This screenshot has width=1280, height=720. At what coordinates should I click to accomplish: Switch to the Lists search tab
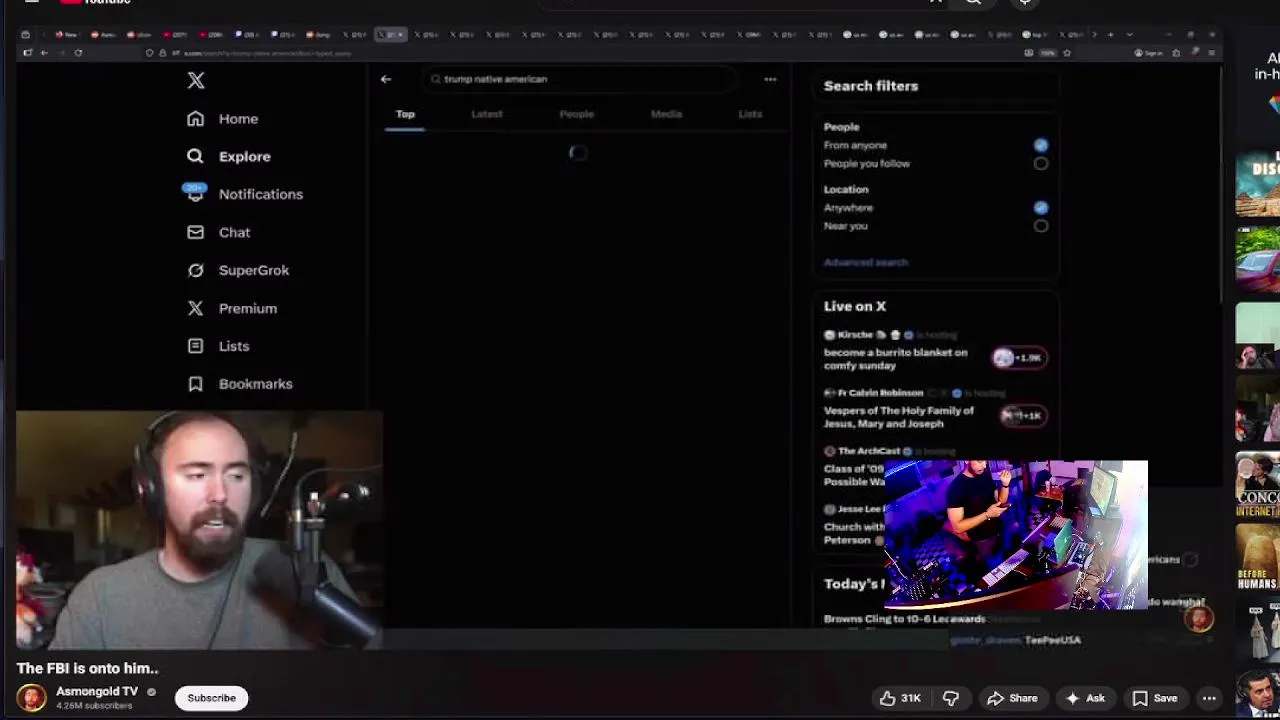click(x=750, y=114)
